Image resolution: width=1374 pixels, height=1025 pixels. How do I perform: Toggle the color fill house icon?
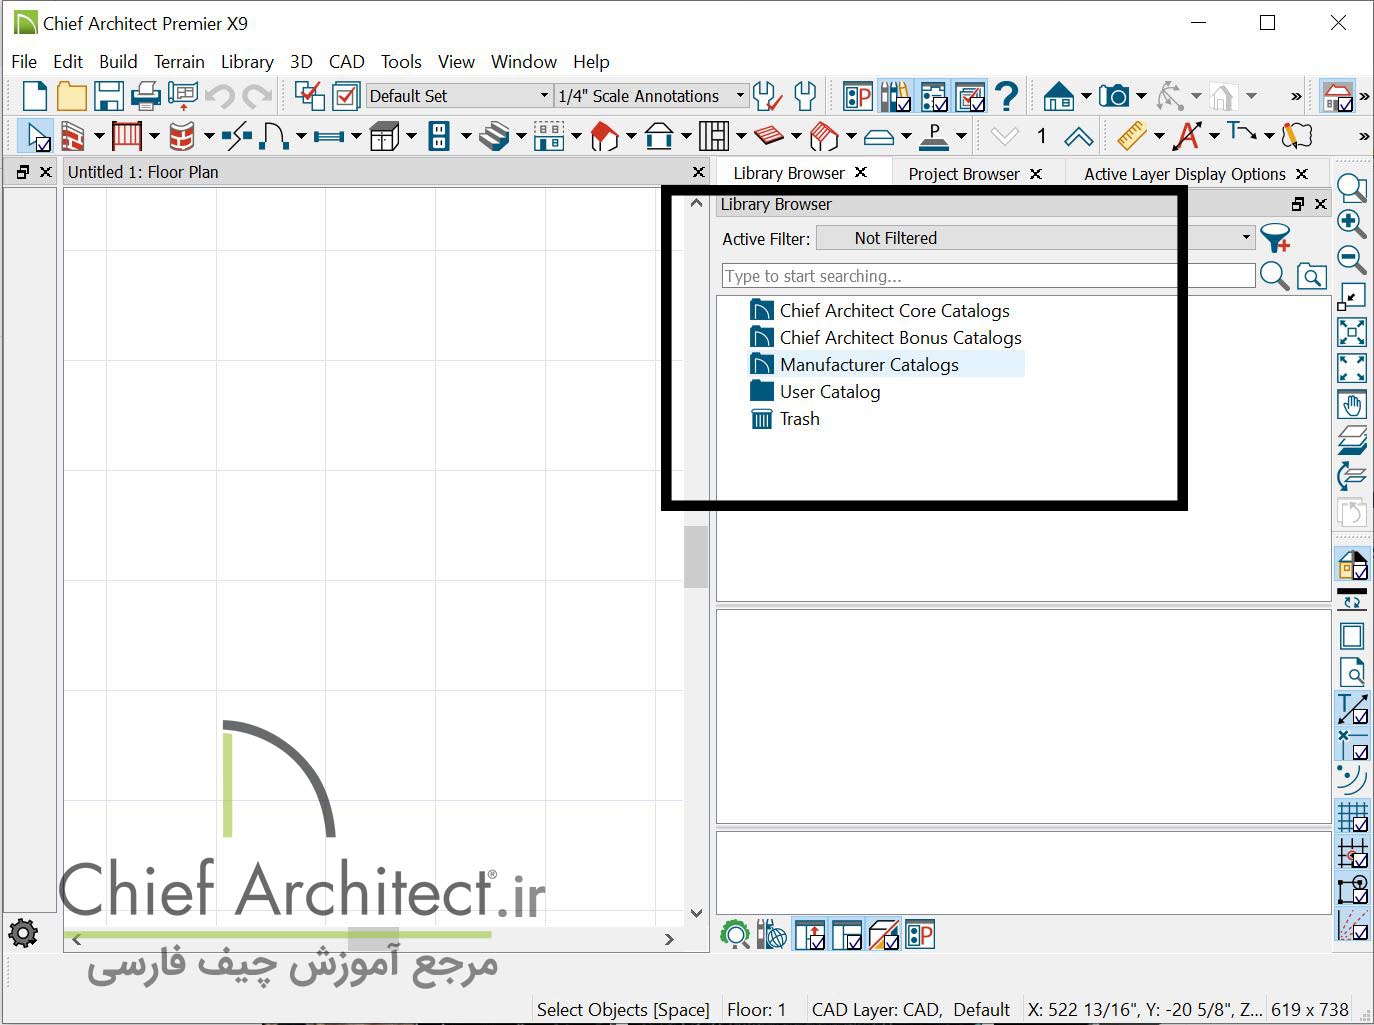[1352, 566]
